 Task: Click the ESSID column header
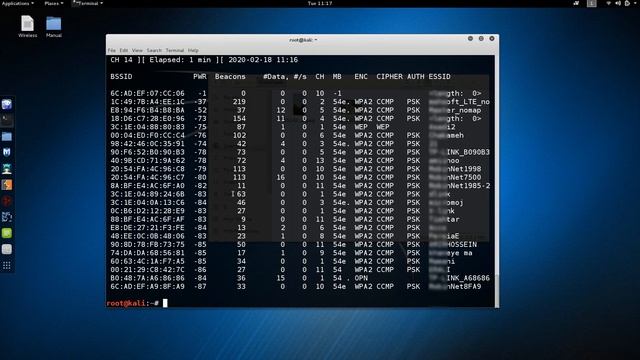coord(440,76)
